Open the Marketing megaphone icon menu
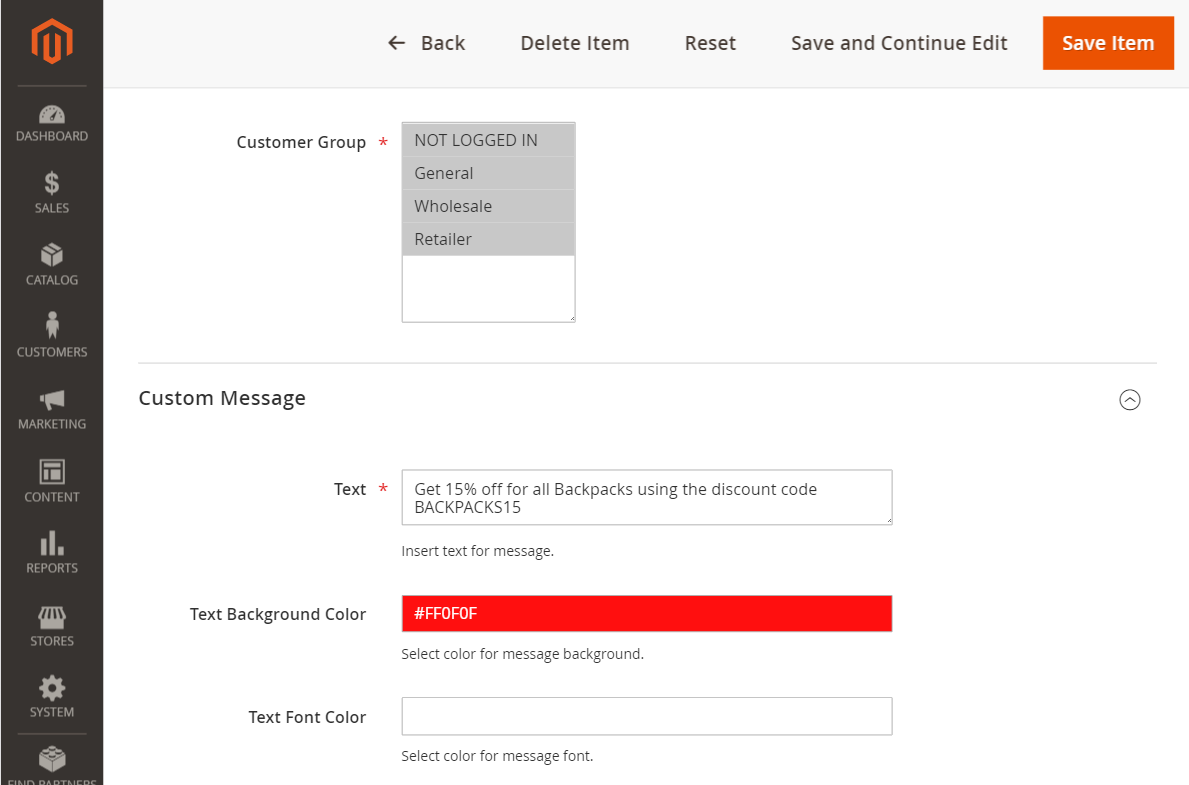 [x=51, y=409]
